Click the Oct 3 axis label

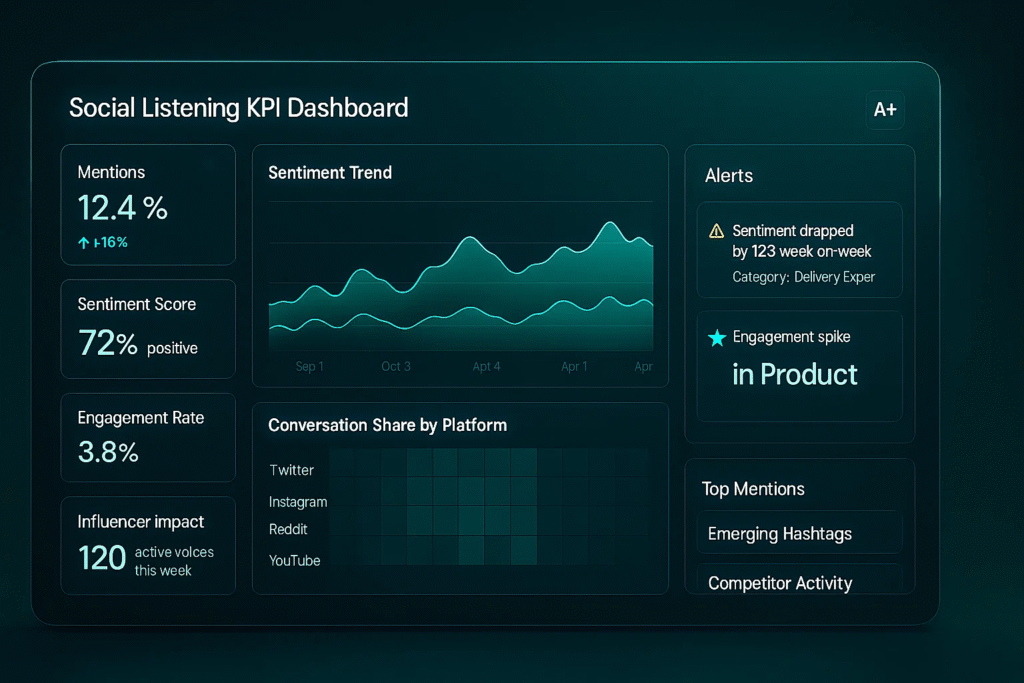tap(396, 366)
